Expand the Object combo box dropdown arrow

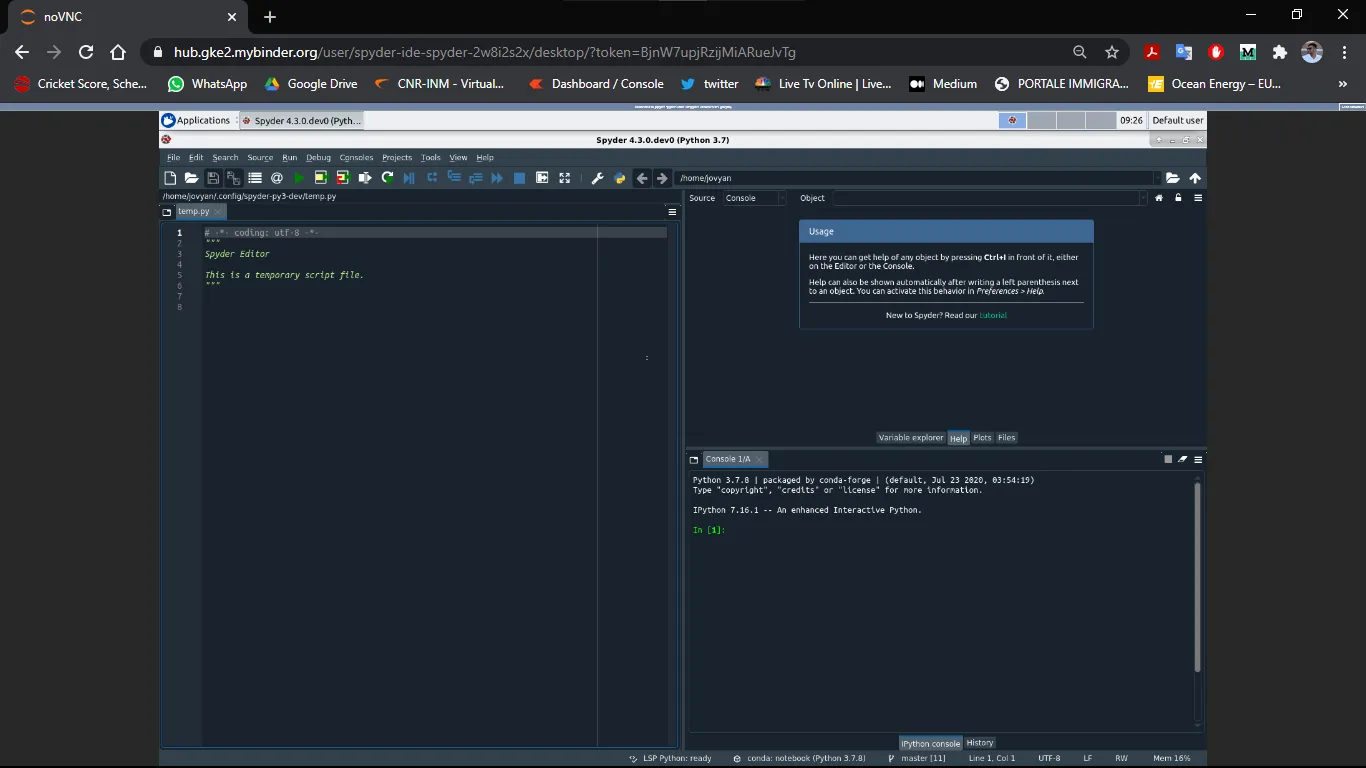pos(1143,198)
